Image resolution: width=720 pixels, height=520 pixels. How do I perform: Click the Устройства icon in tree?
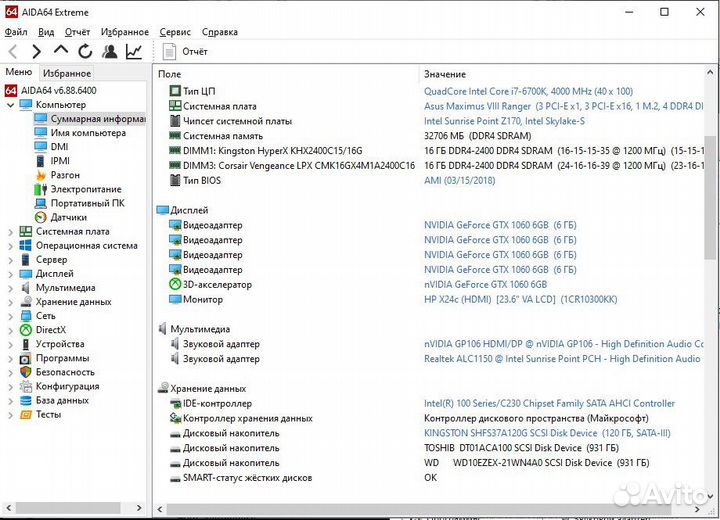(x=26, y=344)
